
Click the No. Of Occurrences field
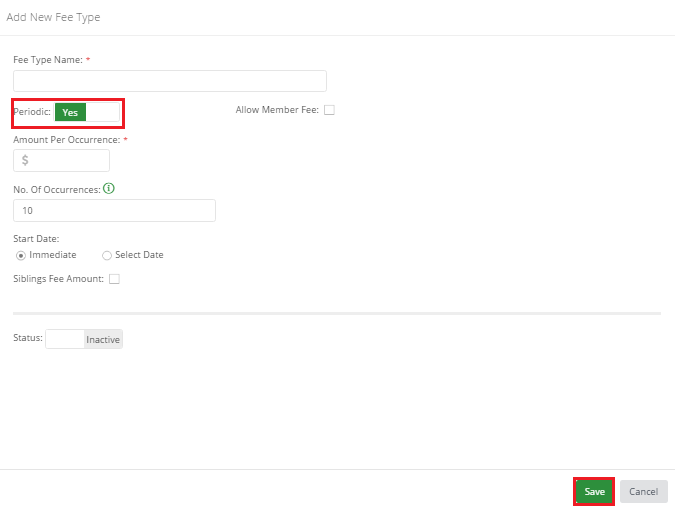115,211
